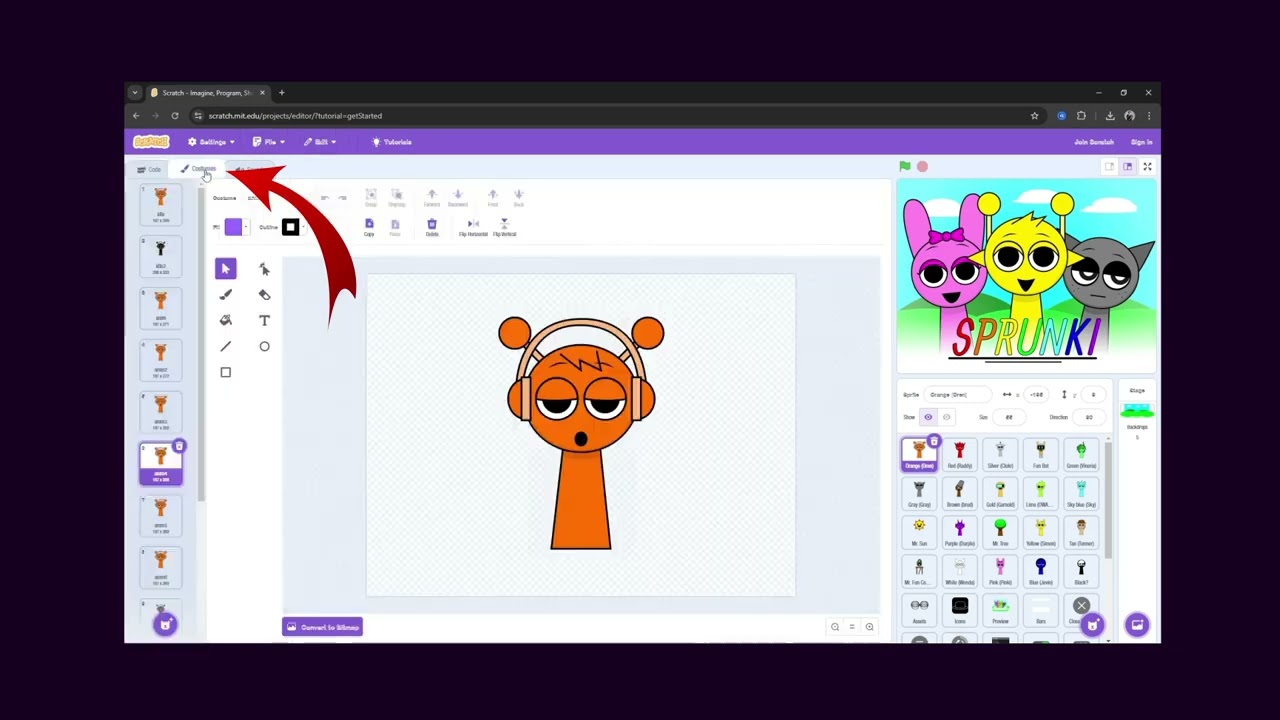Open the Outline color dropdown
Screen dimensions: 1280x720
coord(303,228)
